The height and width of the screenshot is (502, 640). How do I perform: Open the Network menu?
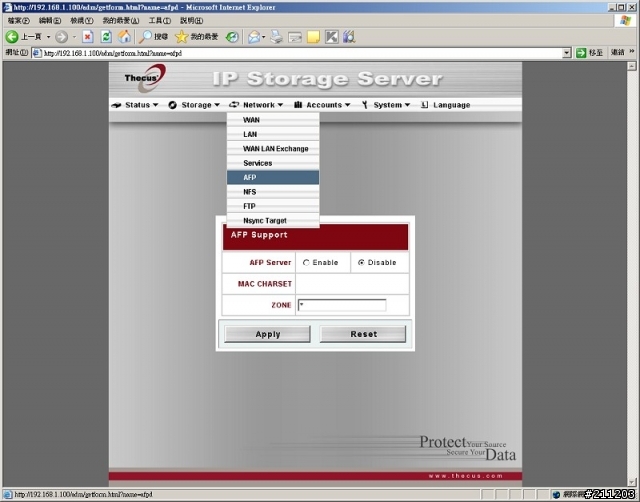(256, 105)
